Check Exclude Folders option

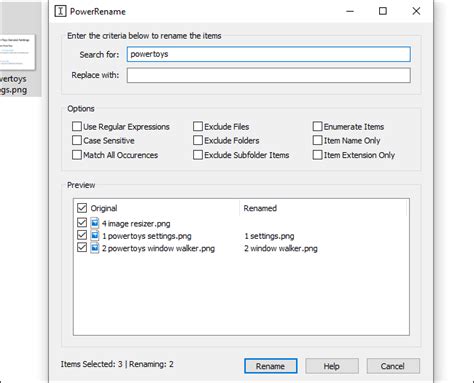(198, 140)
